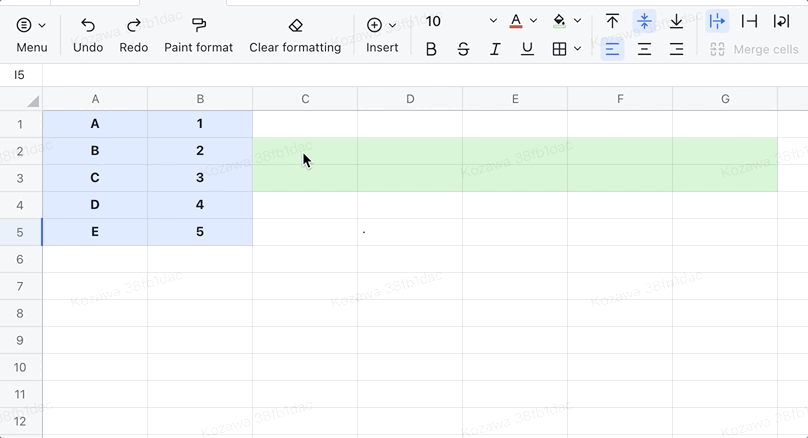Expand the font color options arrow
Viewport: 808px width, 438px height.
534,21
